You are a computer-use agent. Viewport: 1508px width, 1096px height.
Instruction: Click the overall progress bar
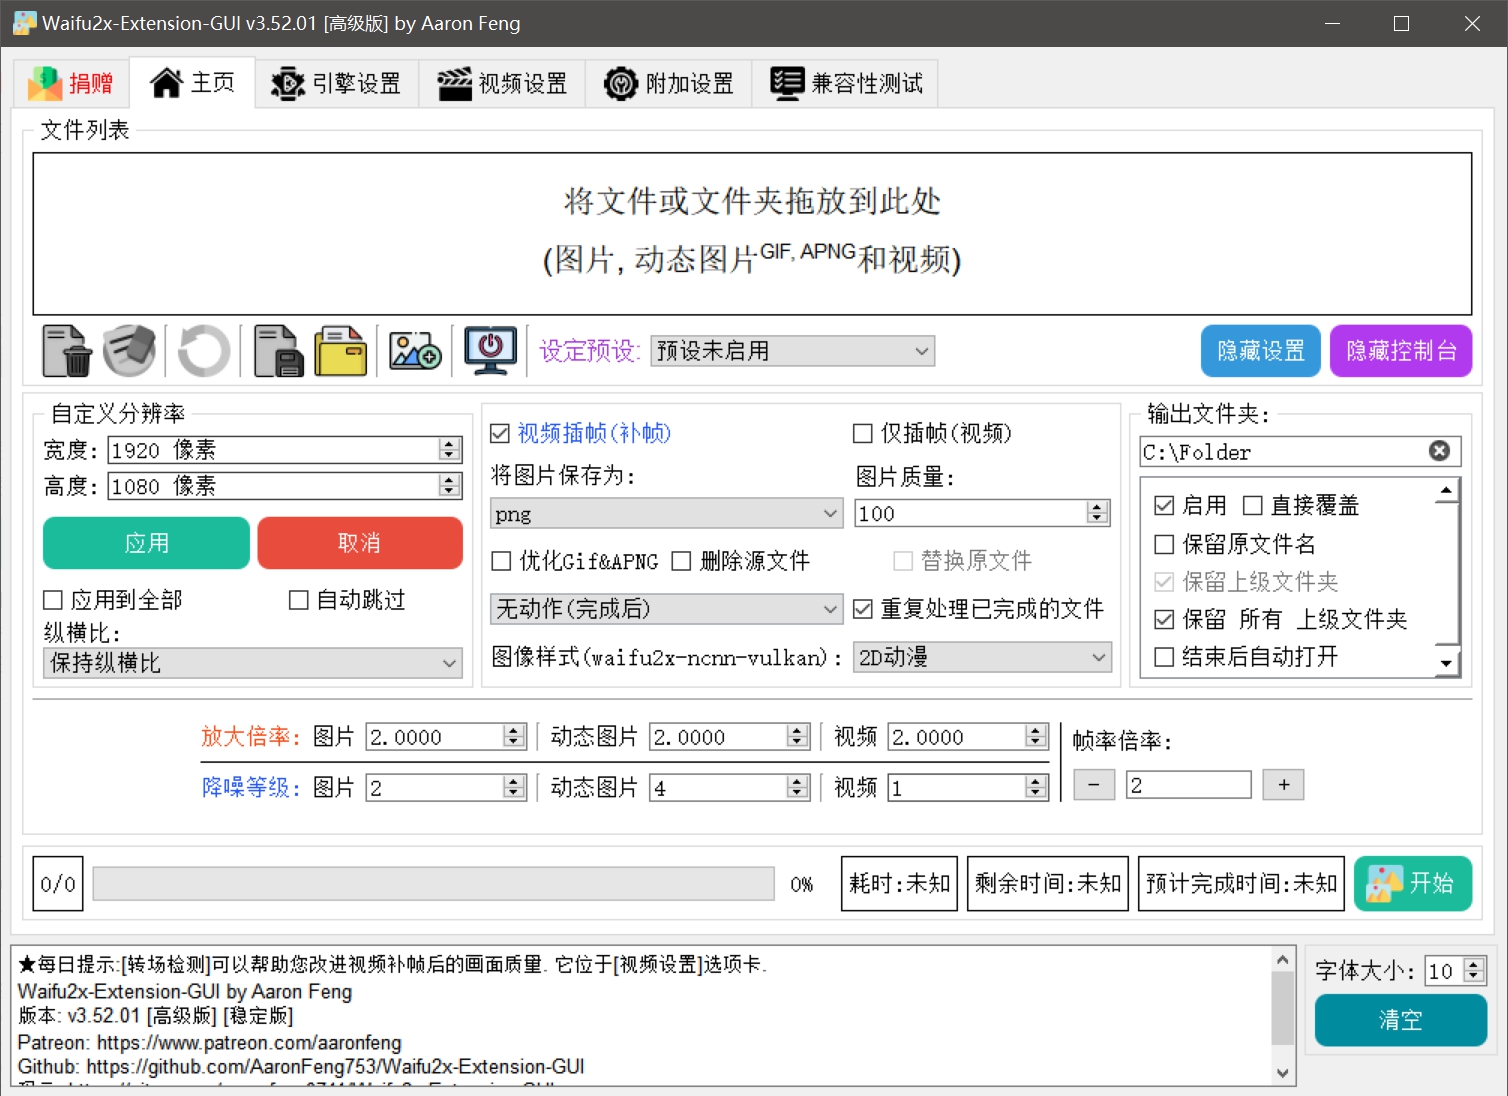pyautogui.click(x=434, y=884)
